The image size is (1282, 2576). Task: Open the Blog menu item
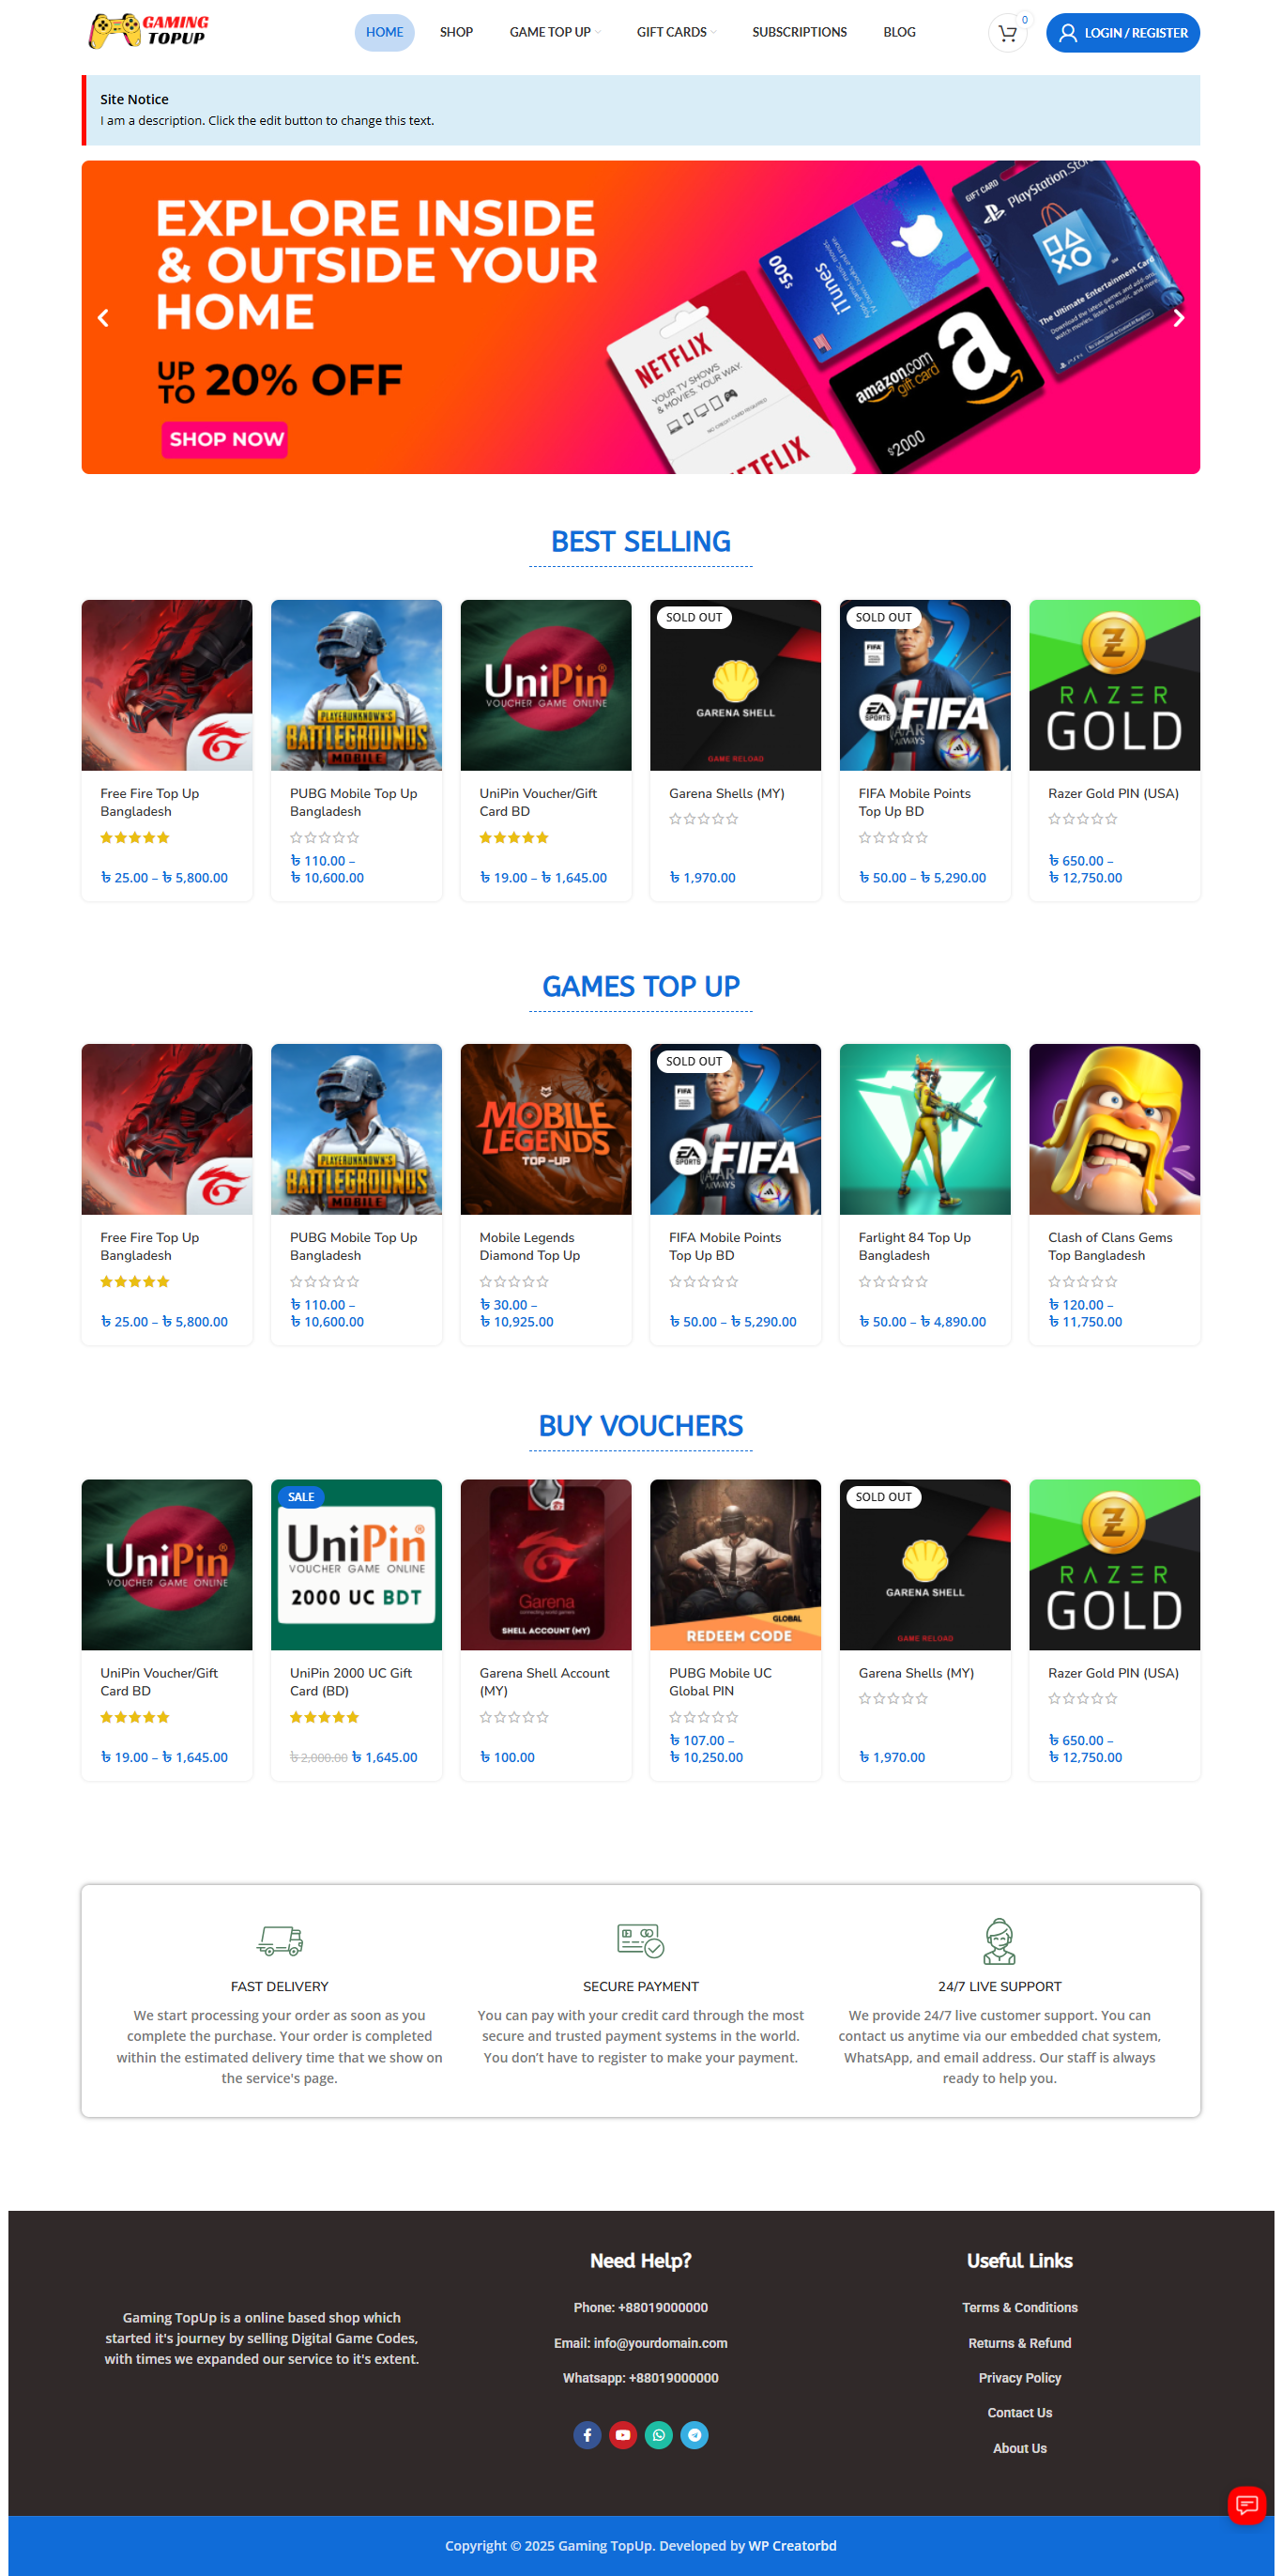[899, 33]
